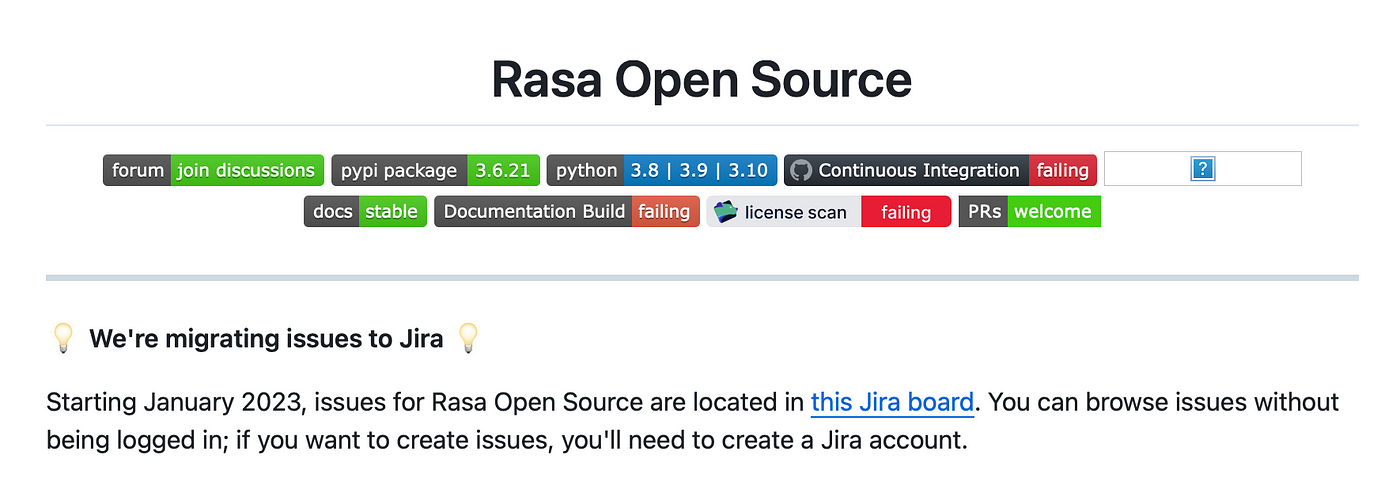Open the pypi package badge
The image size is (1400, 486).
(x=436, y=170)
